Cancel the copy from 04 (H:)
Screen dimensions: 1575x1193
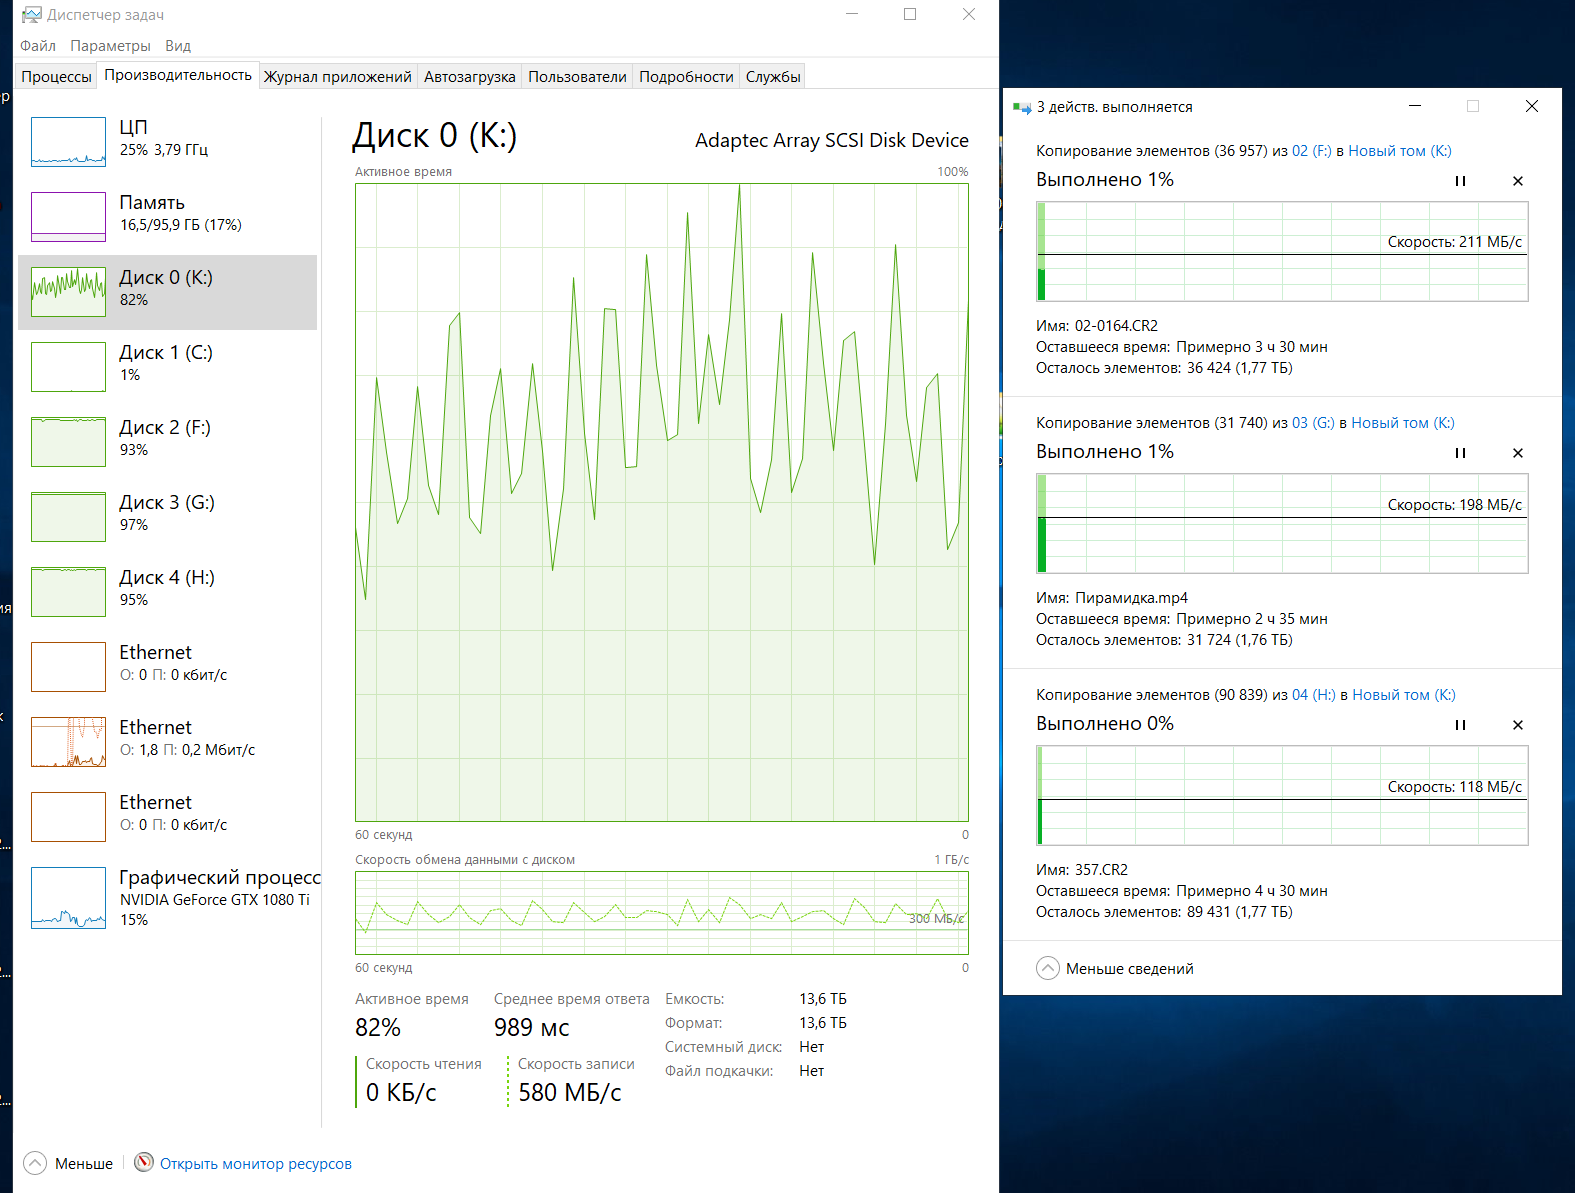pos(1517,725)
